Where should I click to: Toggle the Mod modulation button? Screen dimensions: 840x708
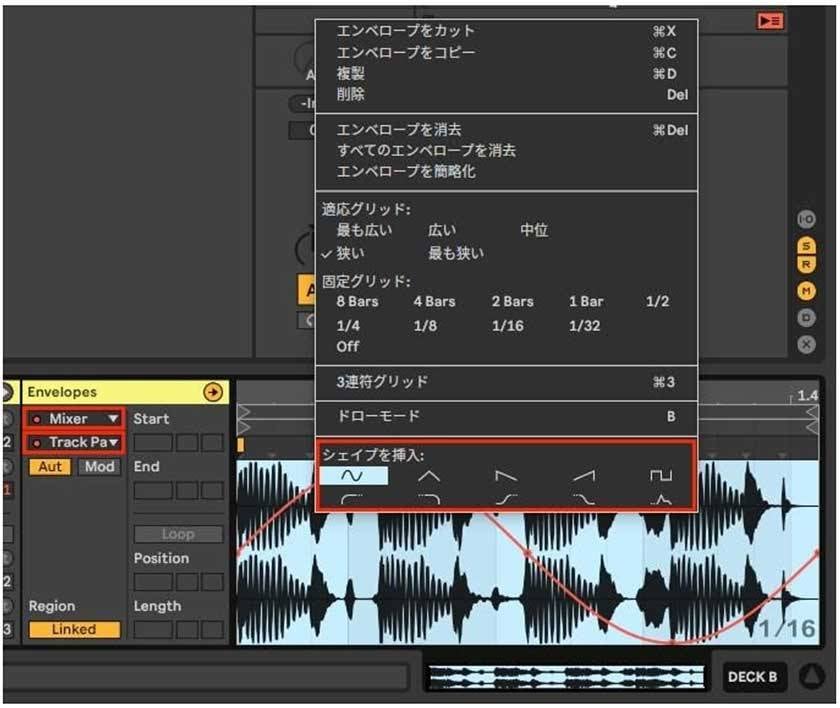point(100,467)
